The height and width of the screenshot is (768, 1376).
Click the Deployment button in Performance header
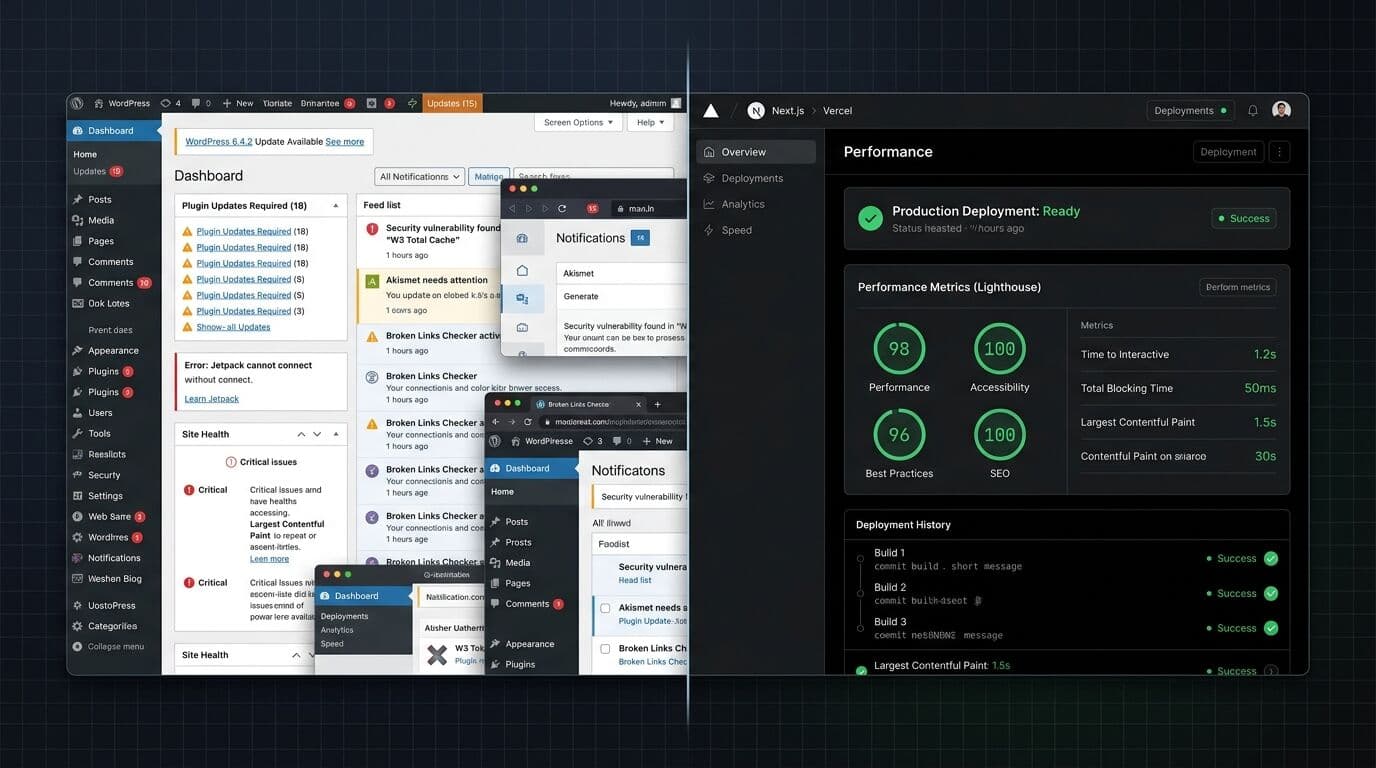1228,152
